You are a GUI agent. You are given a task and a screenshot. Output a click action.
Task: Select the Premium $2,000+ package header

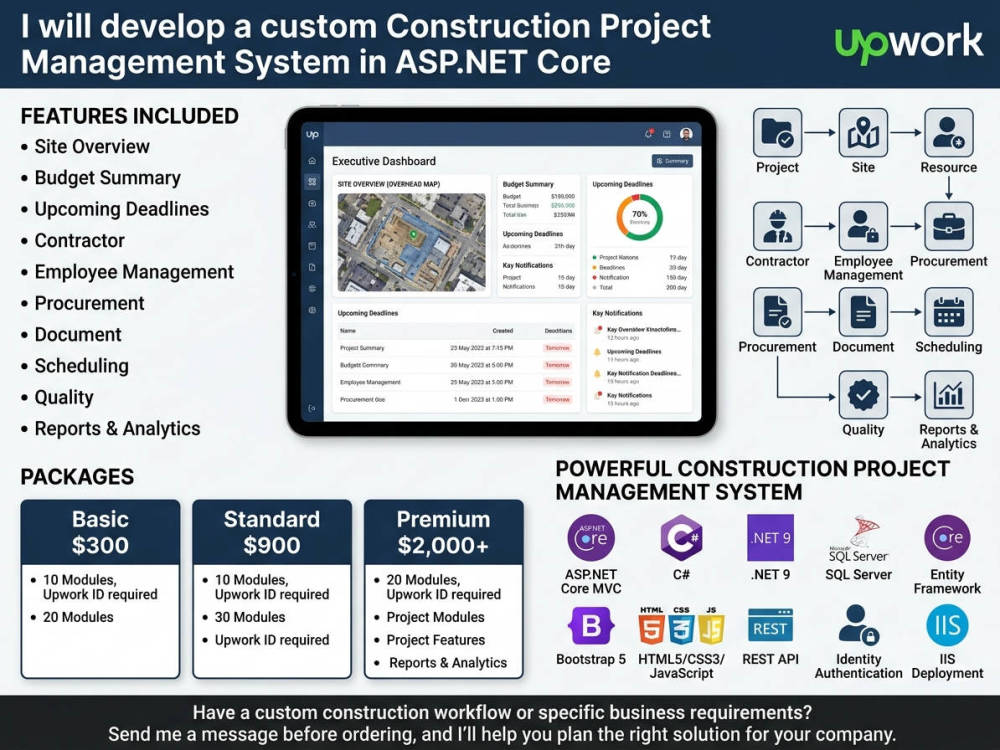443,532
